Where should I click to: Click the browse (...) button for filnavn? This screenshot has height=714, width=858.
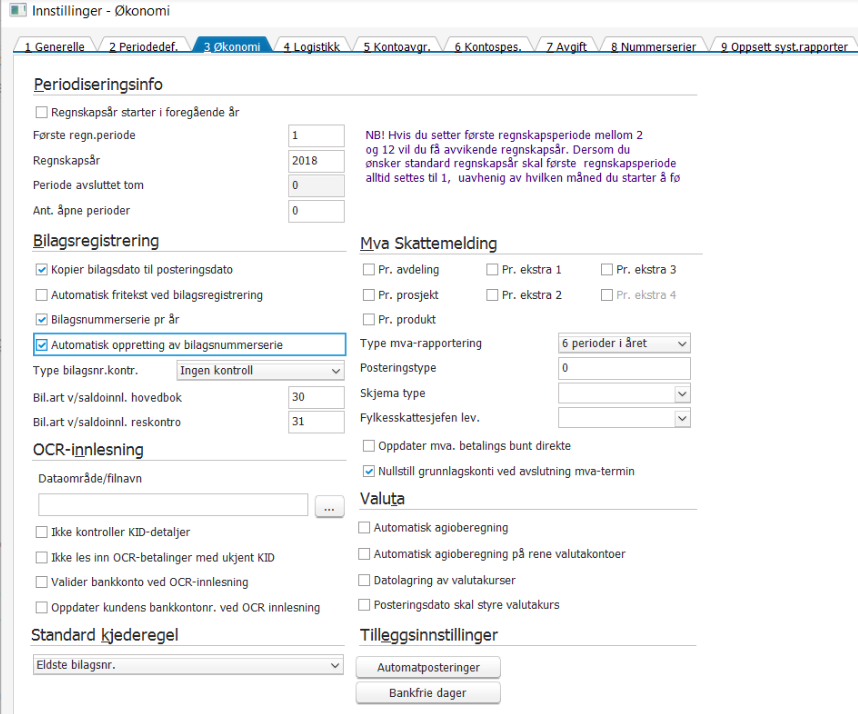click(329, 506)
